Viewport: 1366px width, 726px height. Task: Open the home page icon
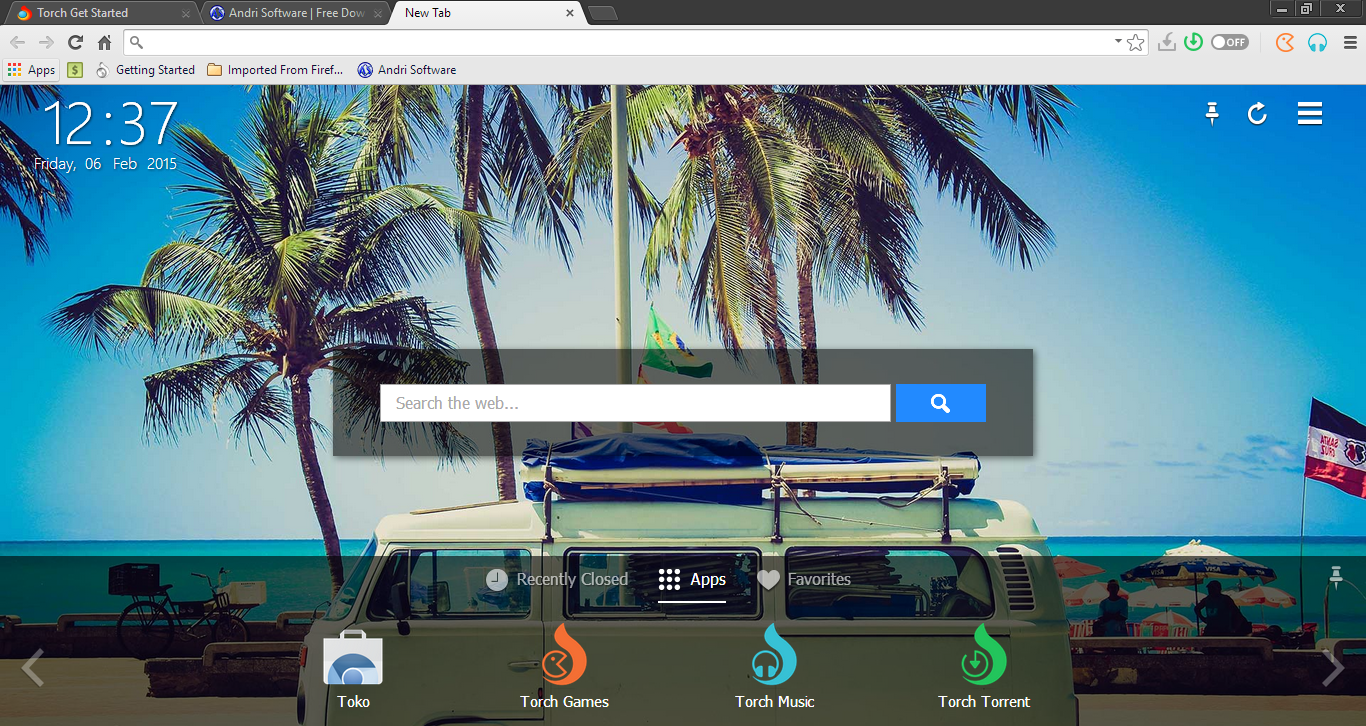tap(104, 42)
